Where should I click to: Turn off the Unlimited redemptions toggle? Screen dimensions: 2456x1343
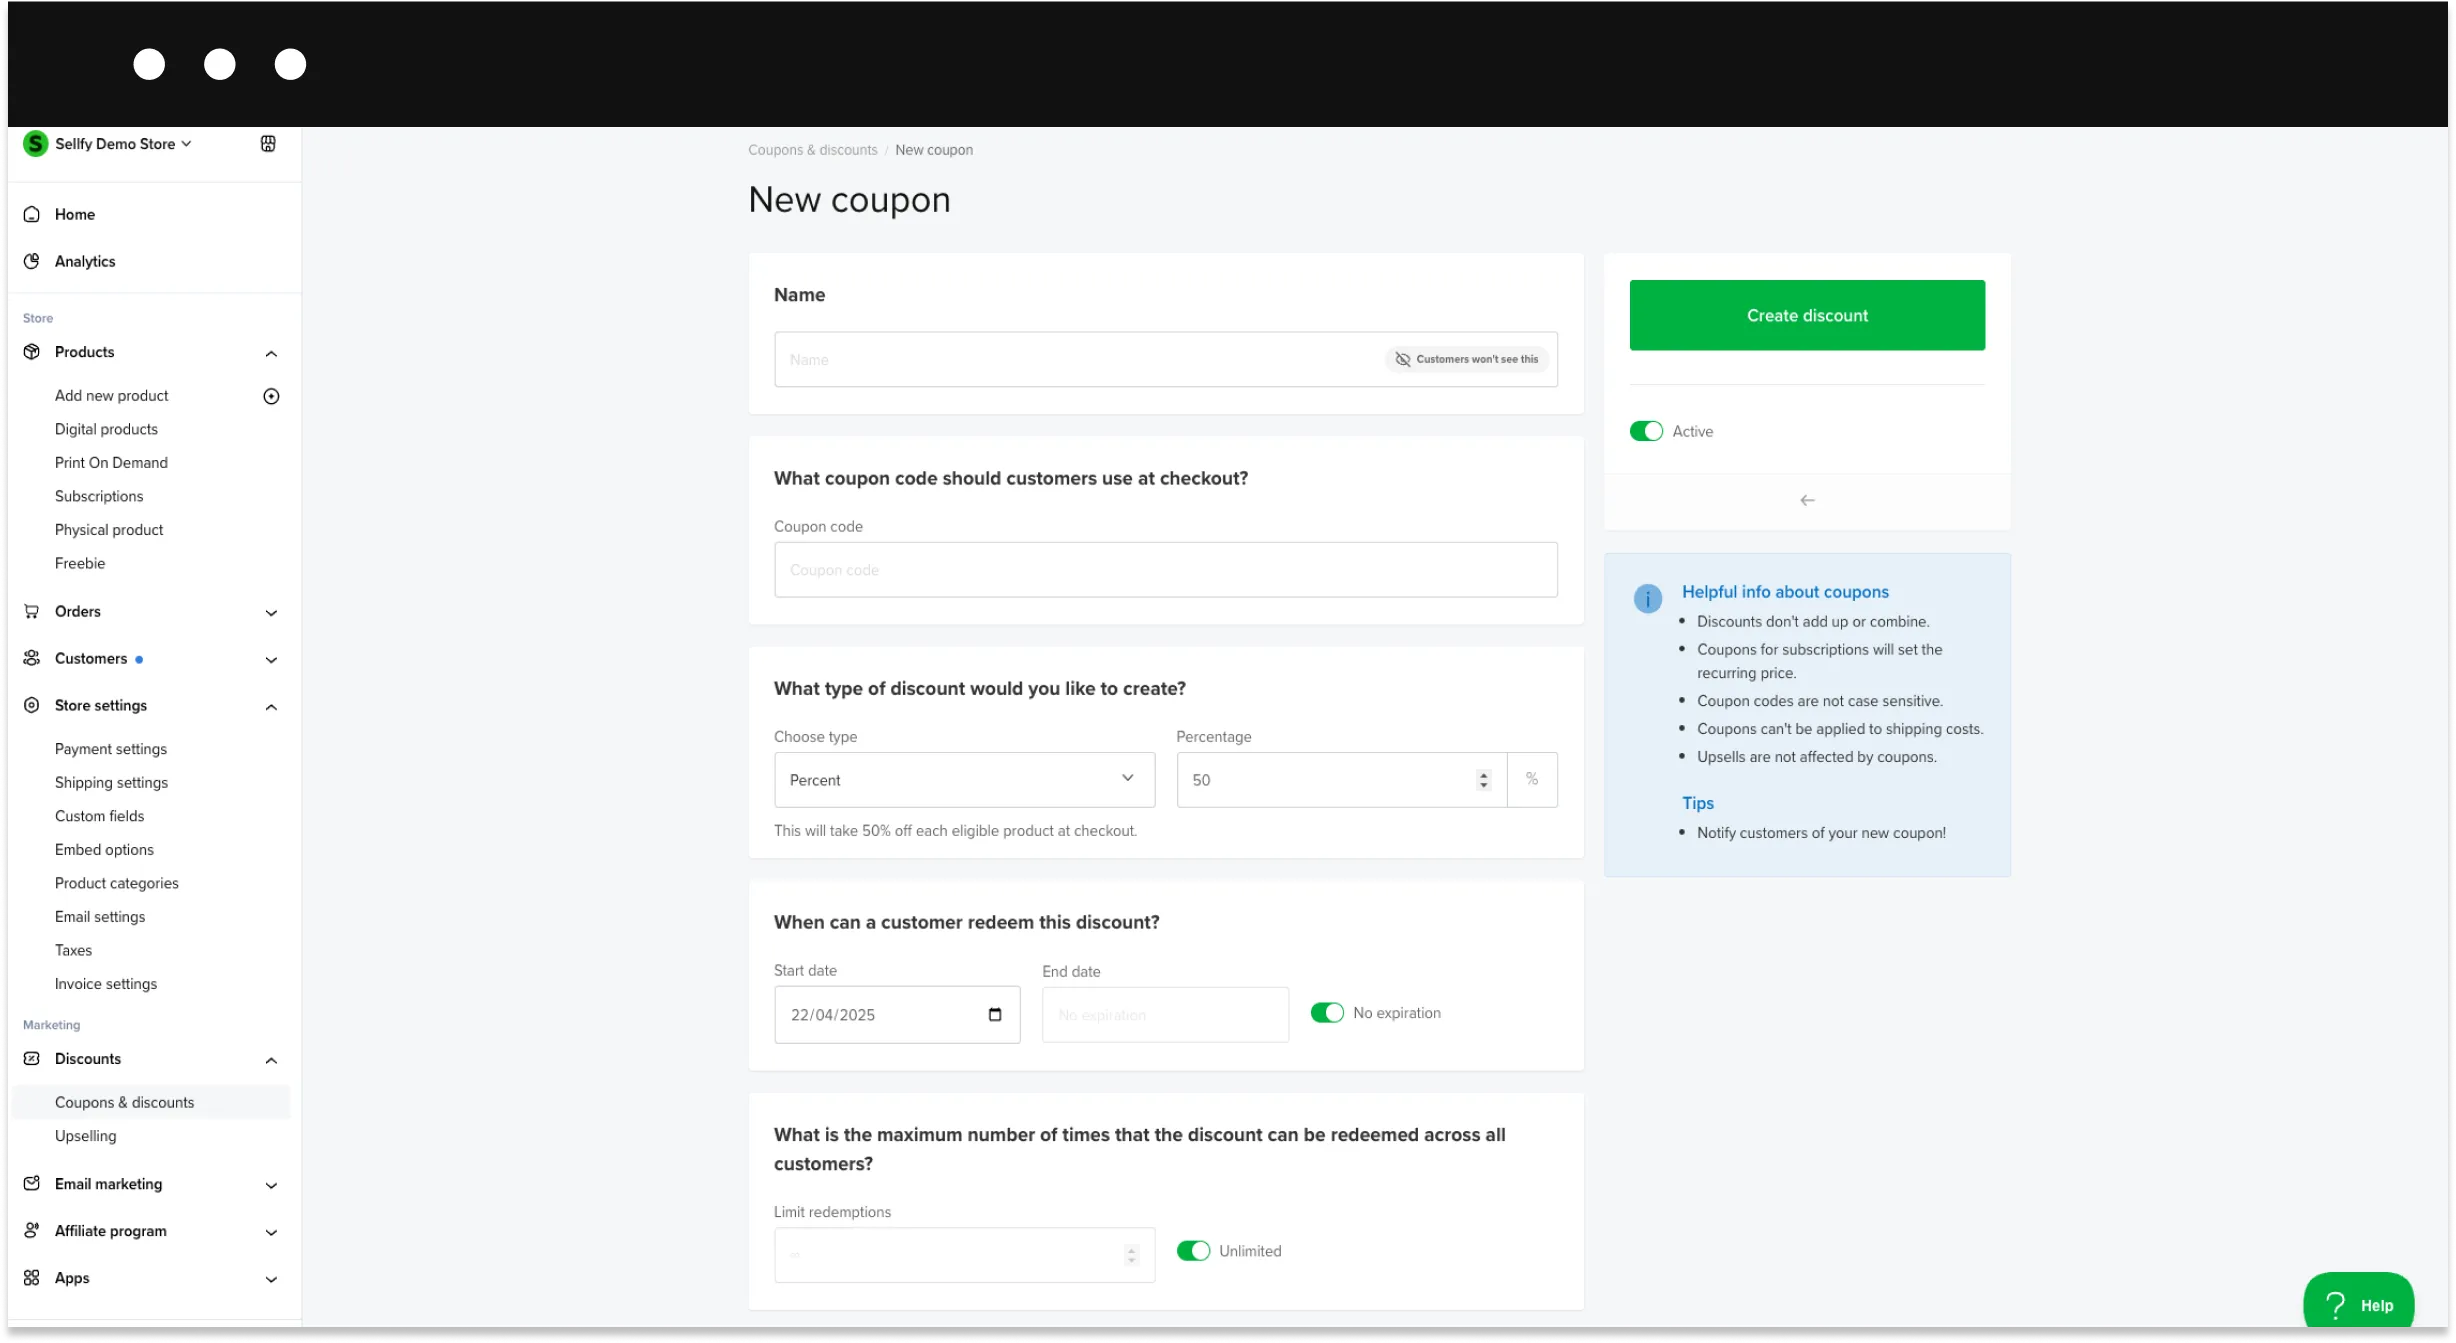click(1193, 1251)
